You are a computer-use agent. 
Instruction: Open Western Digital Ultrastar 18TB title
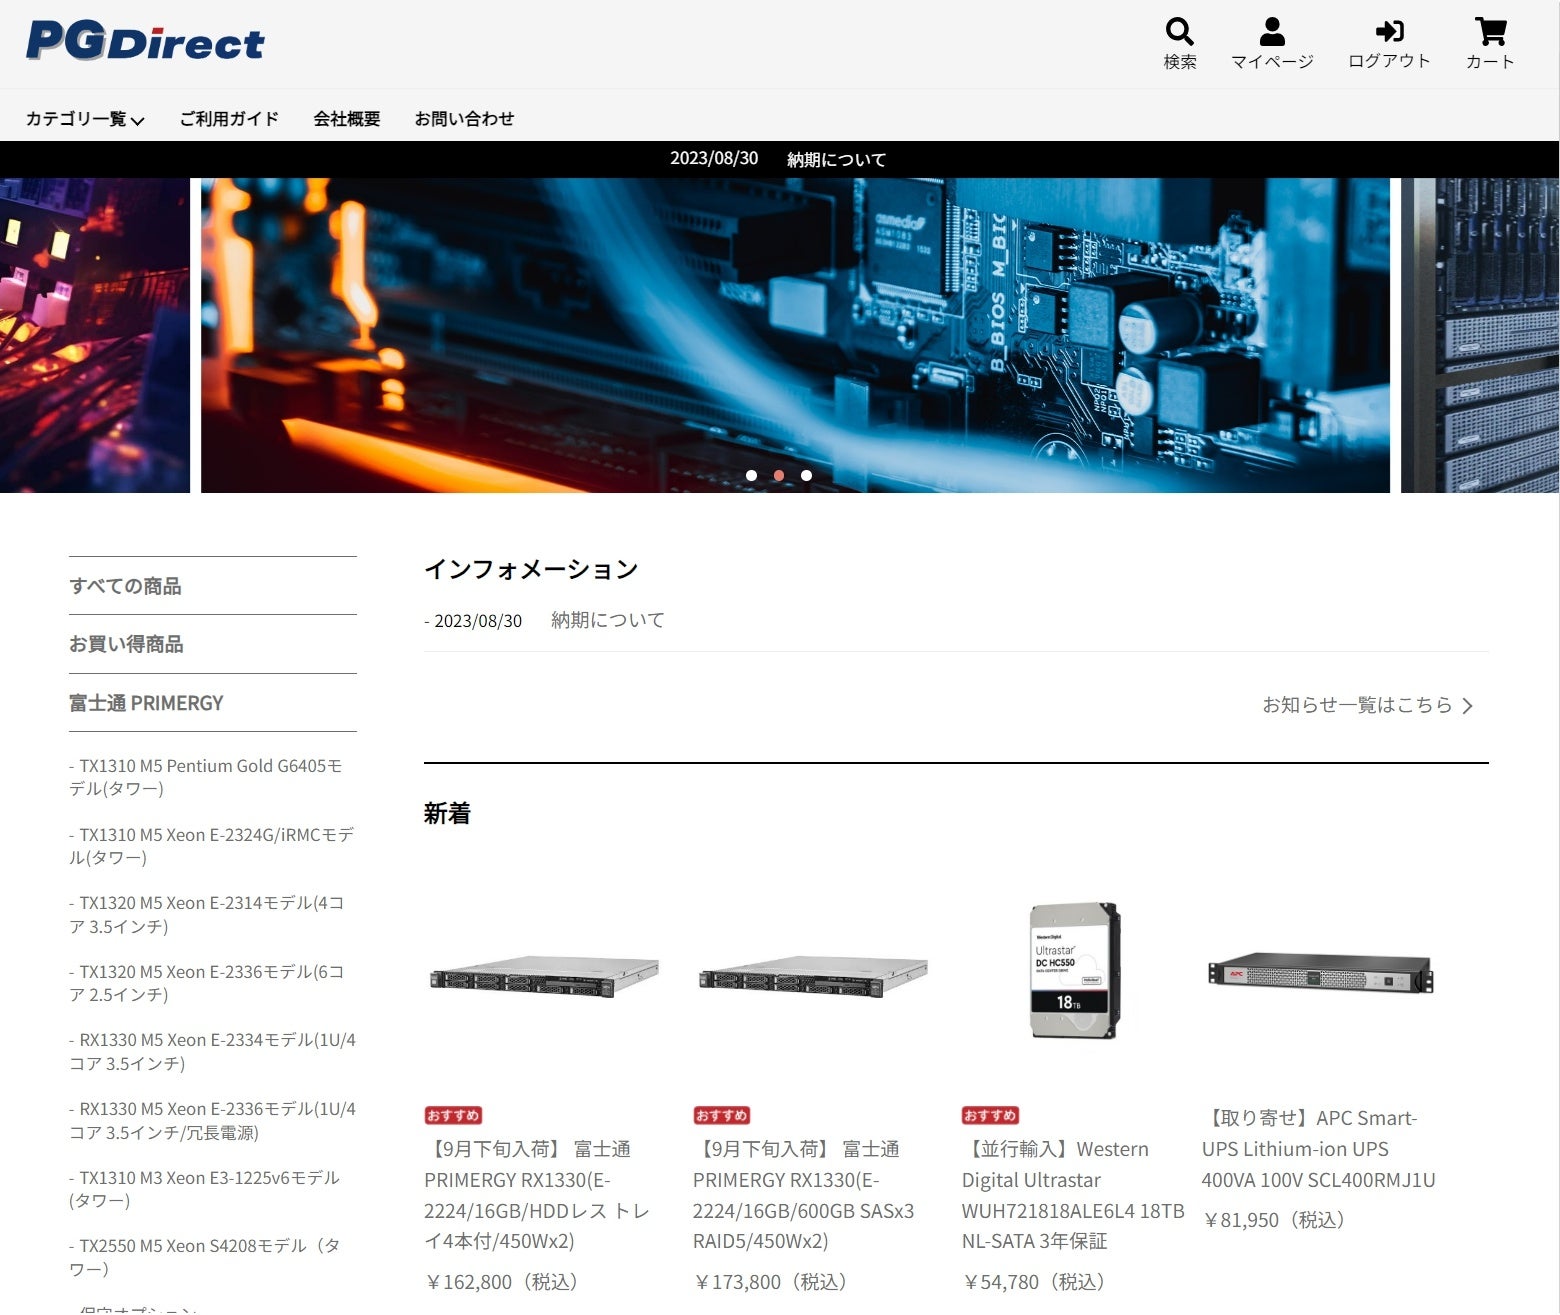(x=1073, y=1195)
